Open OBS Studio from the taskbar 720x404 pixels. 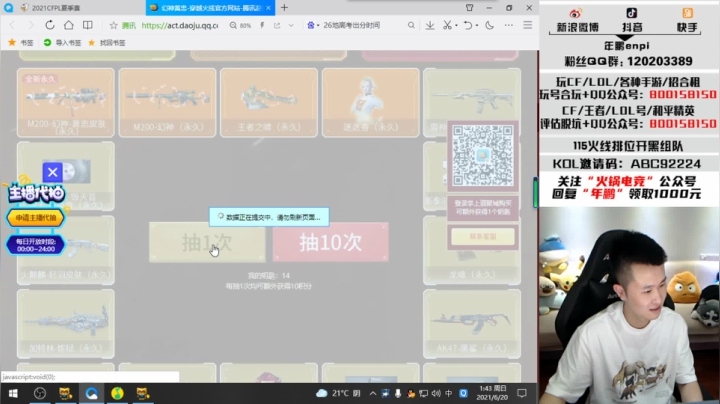point(40,393)
